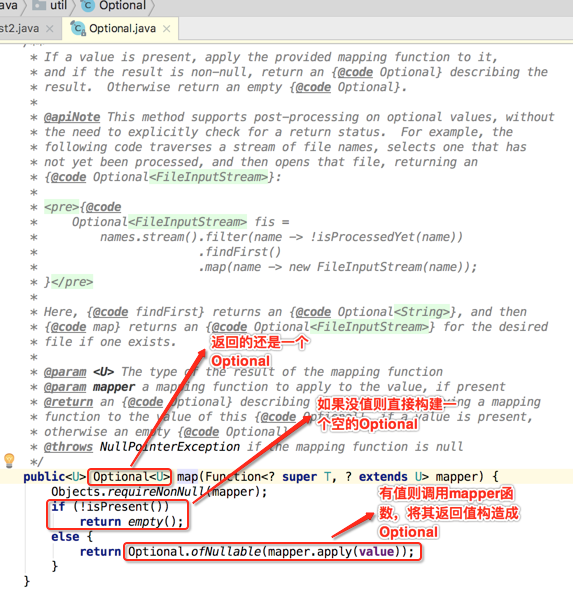The image size is (573, 598).
Task: Click the 'isPresent()' call
Action: pos(128,506)
